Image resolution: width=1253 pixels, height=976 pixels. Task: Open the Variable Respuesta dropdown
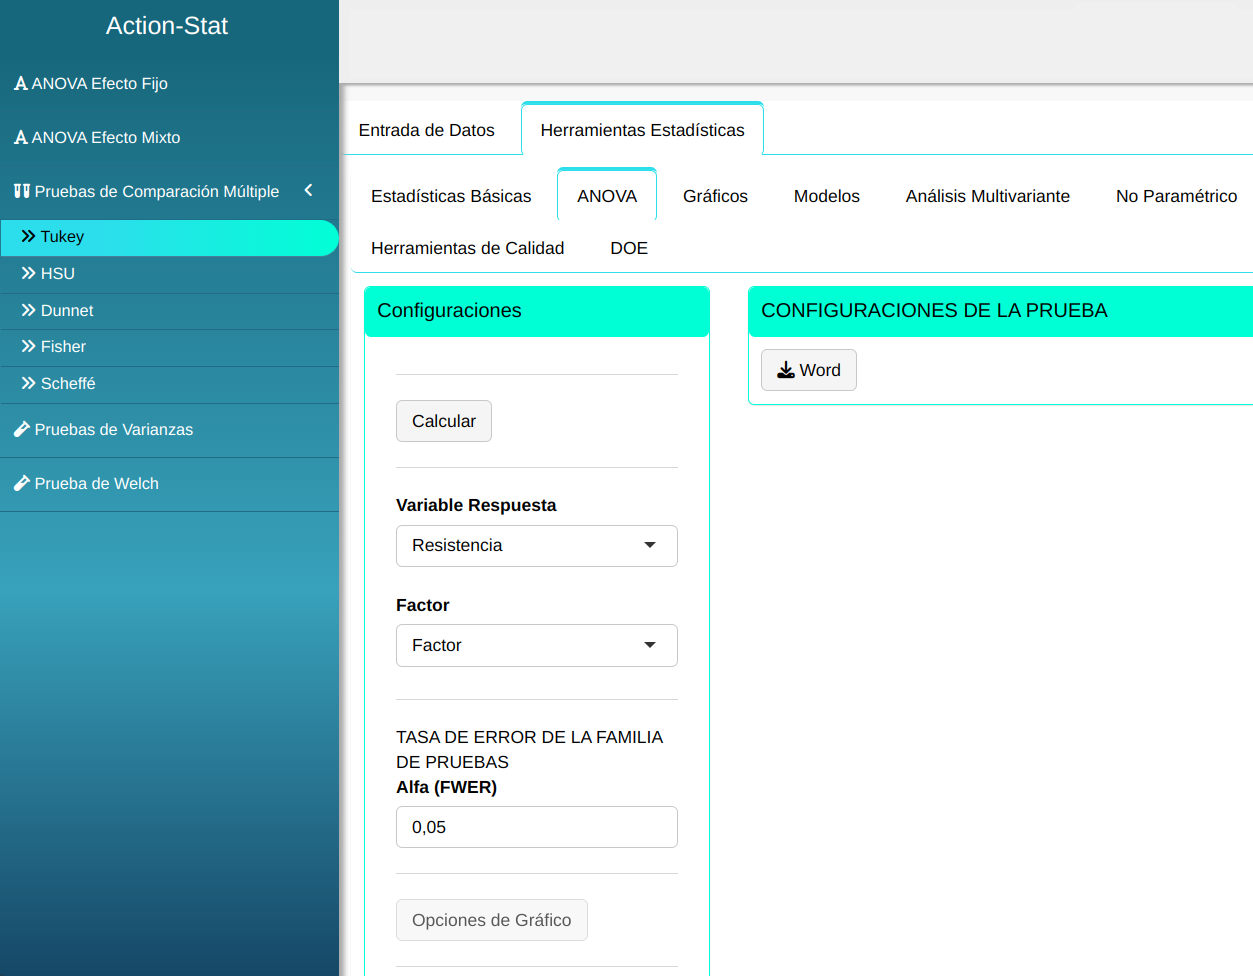[536, 546]
